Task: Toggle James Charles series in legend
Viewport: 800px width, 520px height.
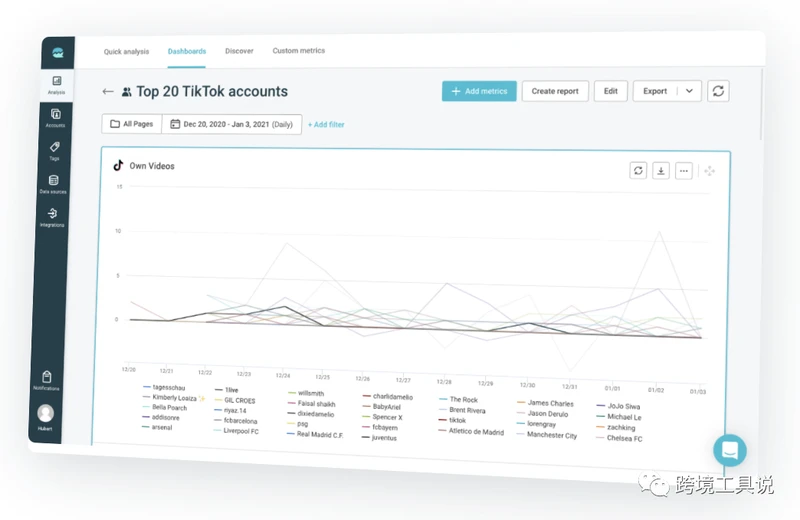Action: pyautogui.click(x=545, y=403)
